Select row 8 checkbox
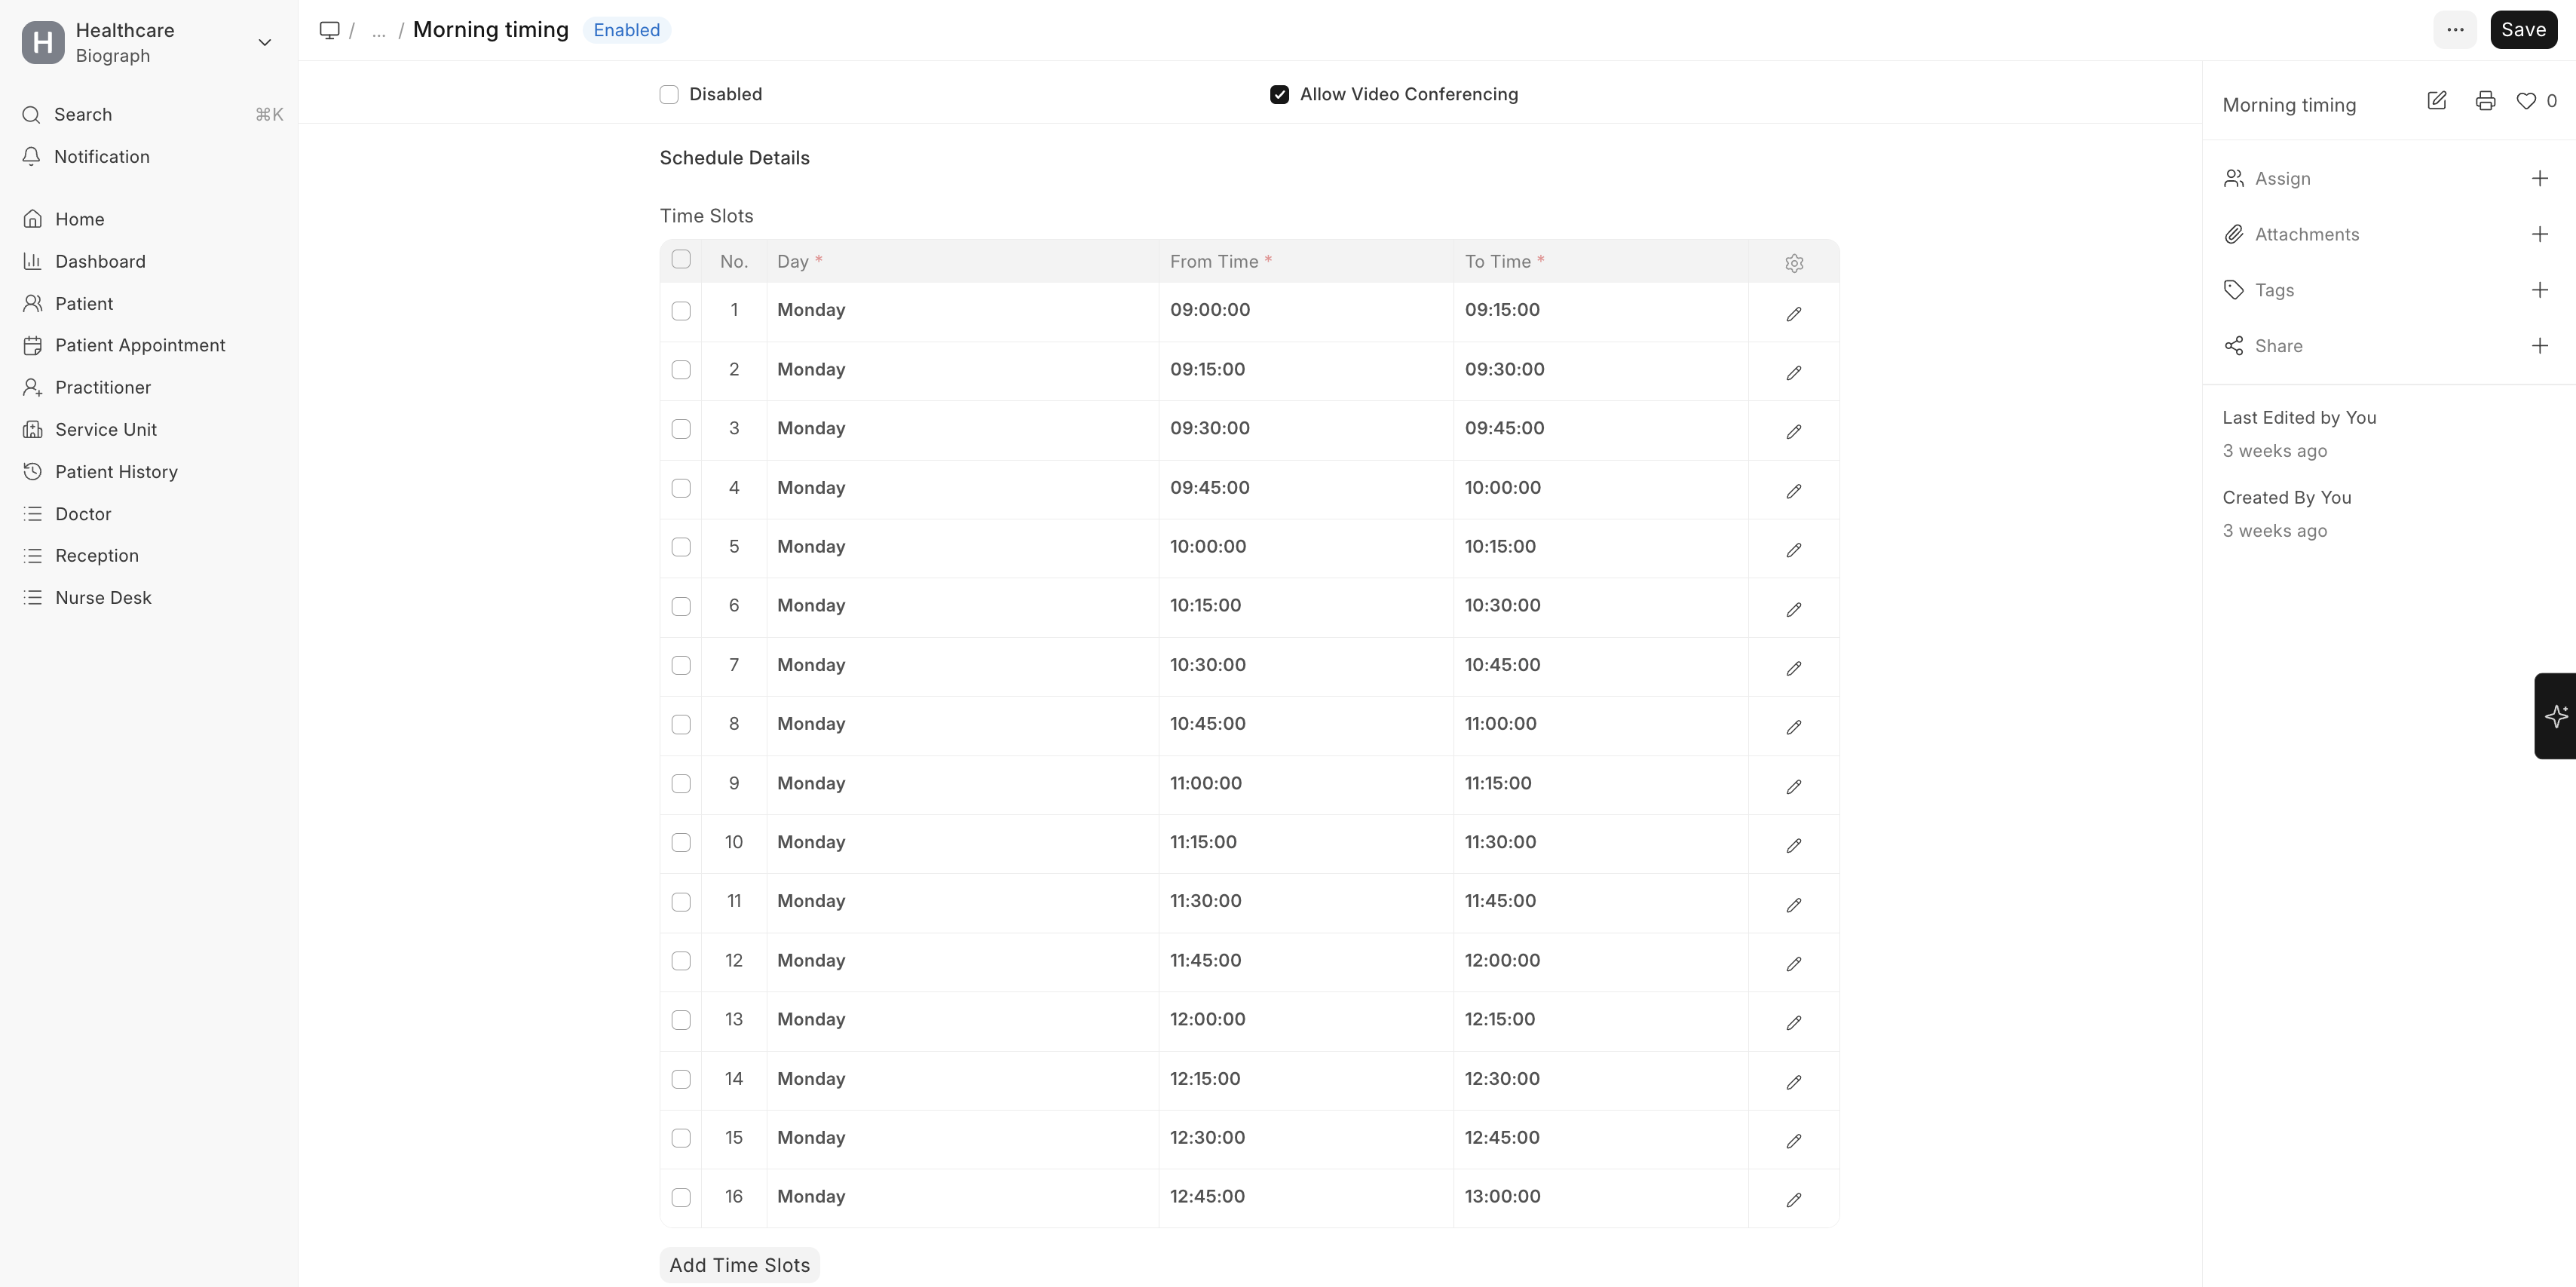Image resolution: width=2576 pixels, height=1287 pixels. coord(681,725)
